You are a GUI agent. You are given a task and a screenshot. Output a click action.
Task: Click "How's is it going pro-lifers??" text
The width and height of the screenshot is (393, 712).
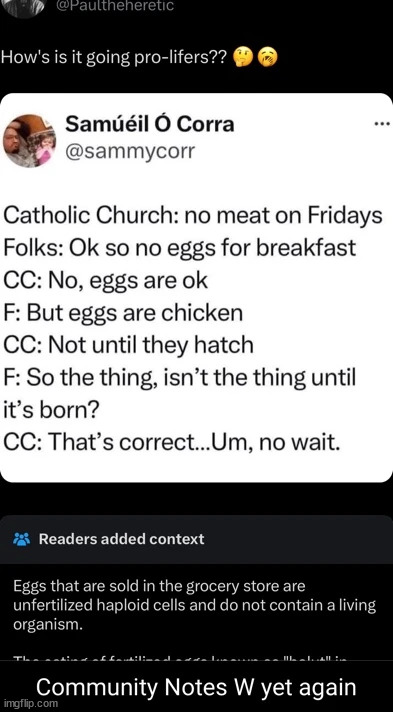pos(114,59)
